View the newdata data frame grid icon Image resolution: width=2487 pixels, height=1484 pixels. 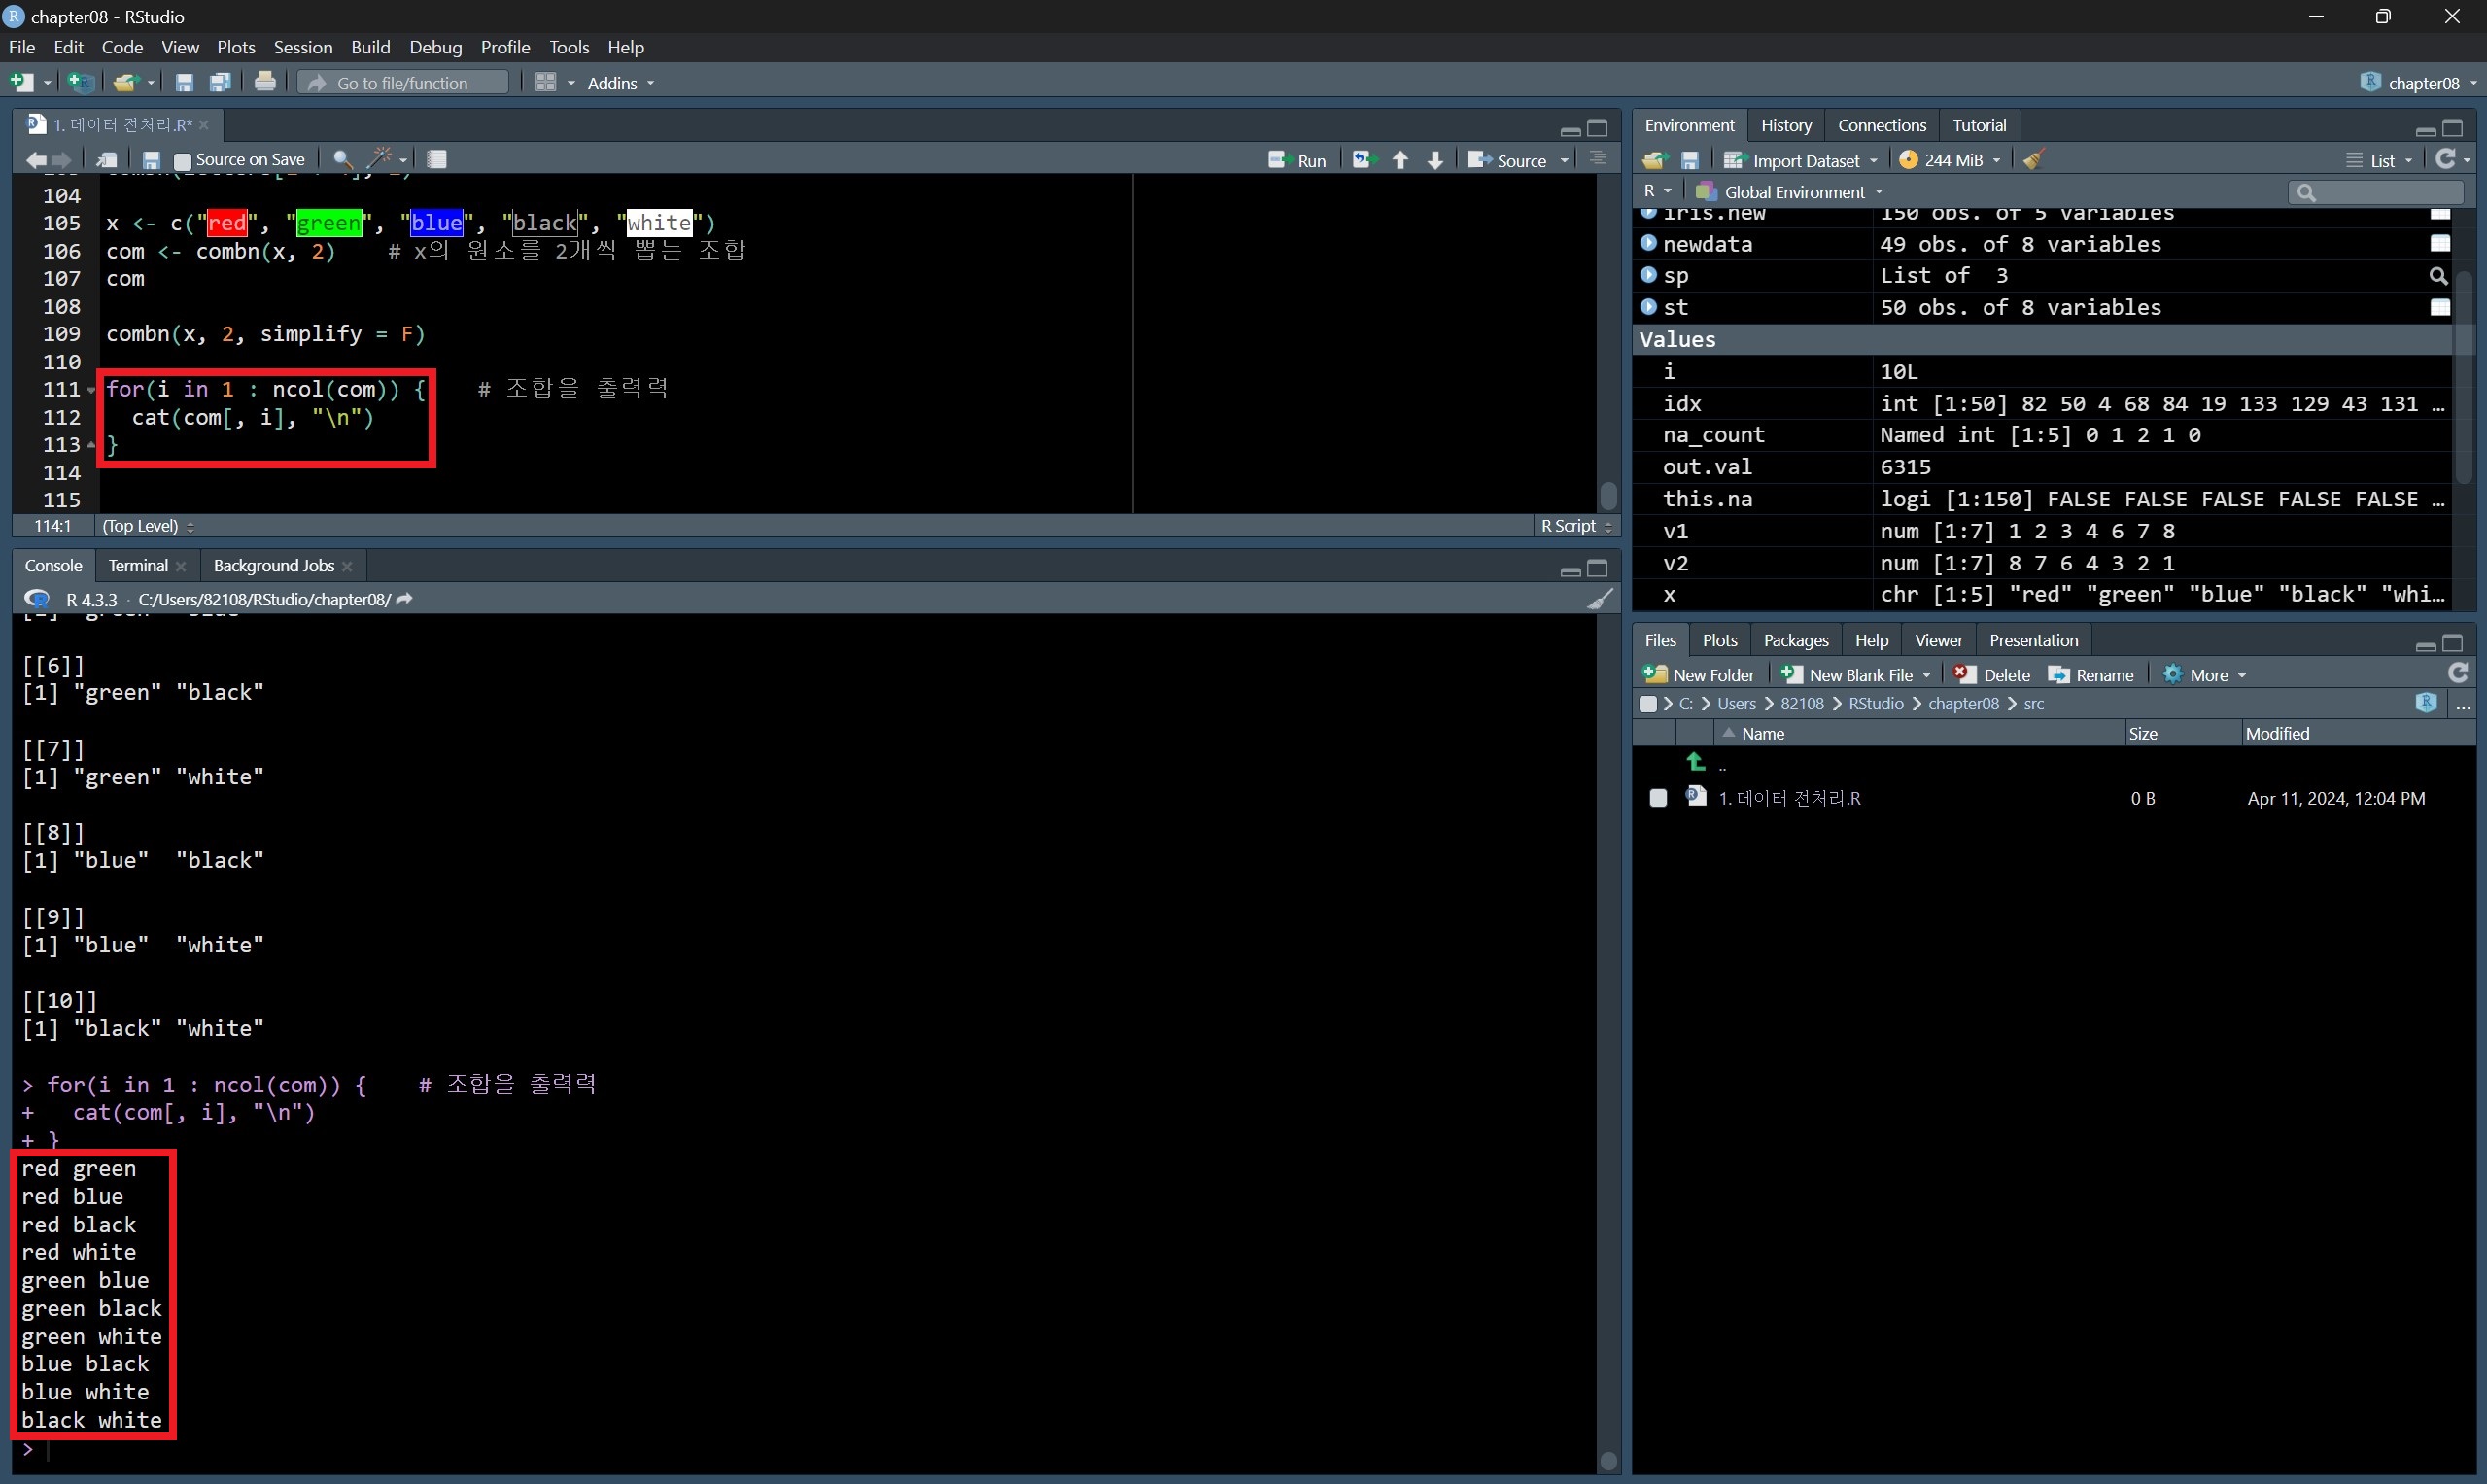coord(2440,244)
